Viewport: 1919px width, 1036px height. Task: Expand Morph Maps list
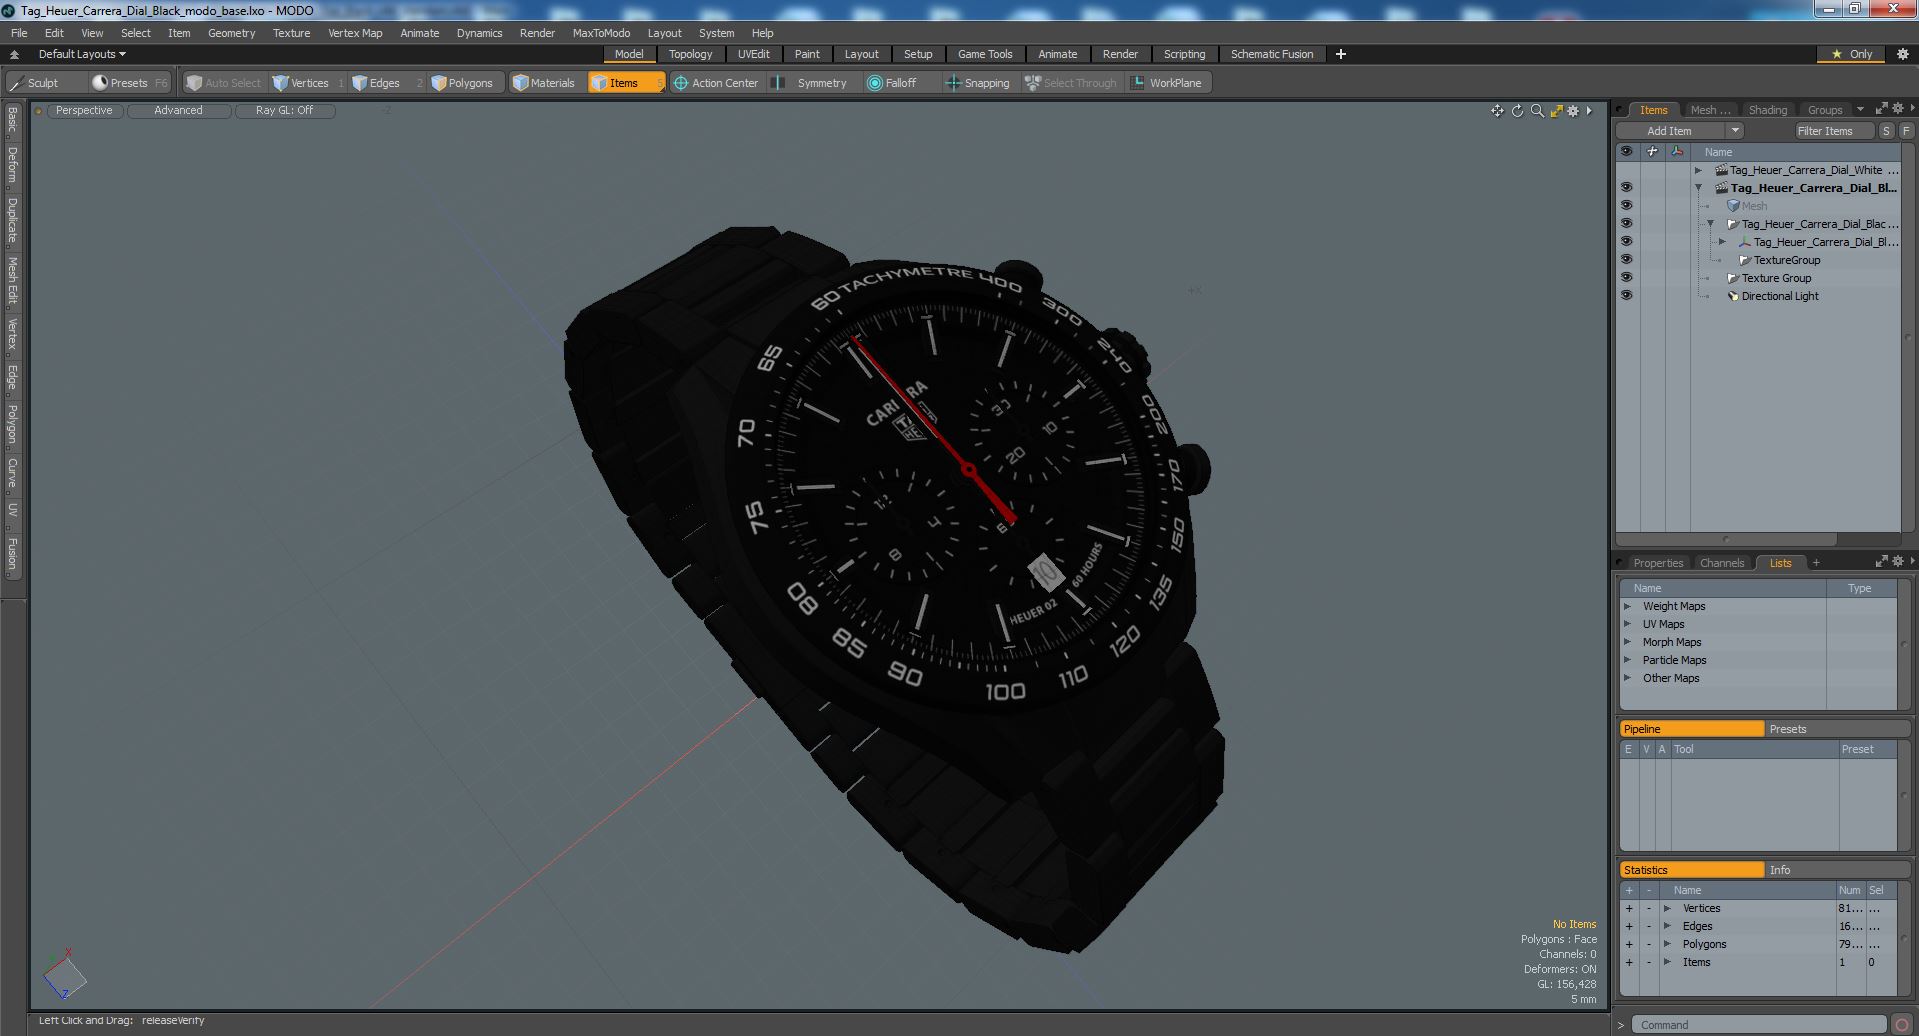click(x=1627, y=642)
